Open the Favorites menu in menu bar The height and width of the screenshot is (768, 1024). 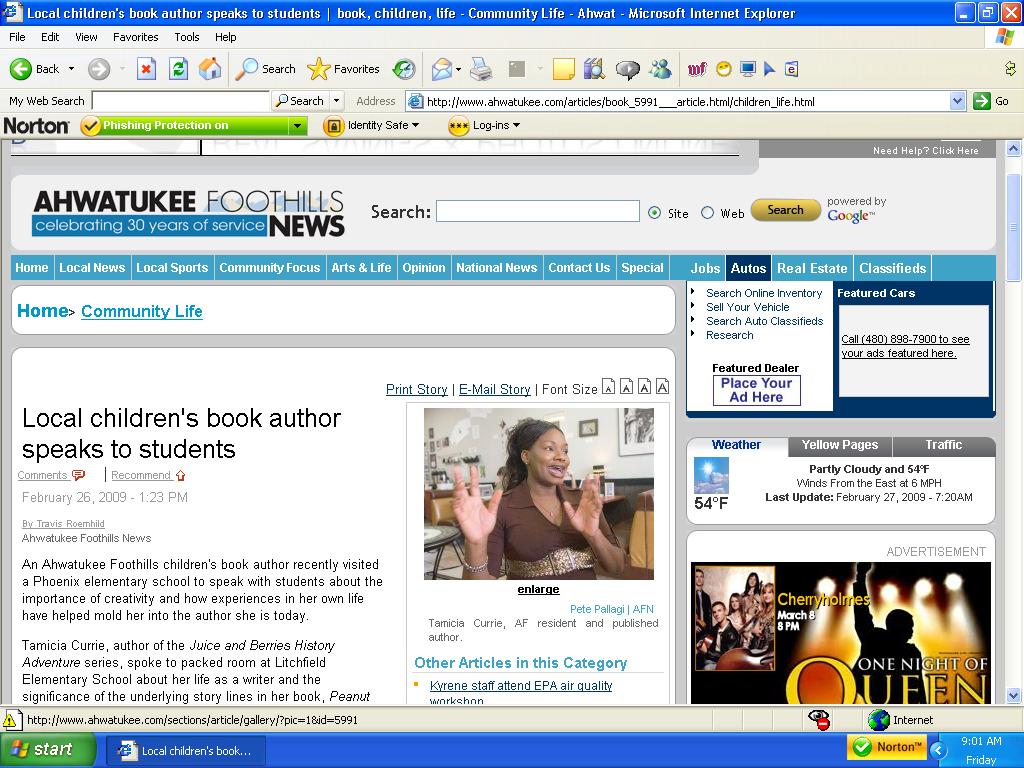[135, 37]
